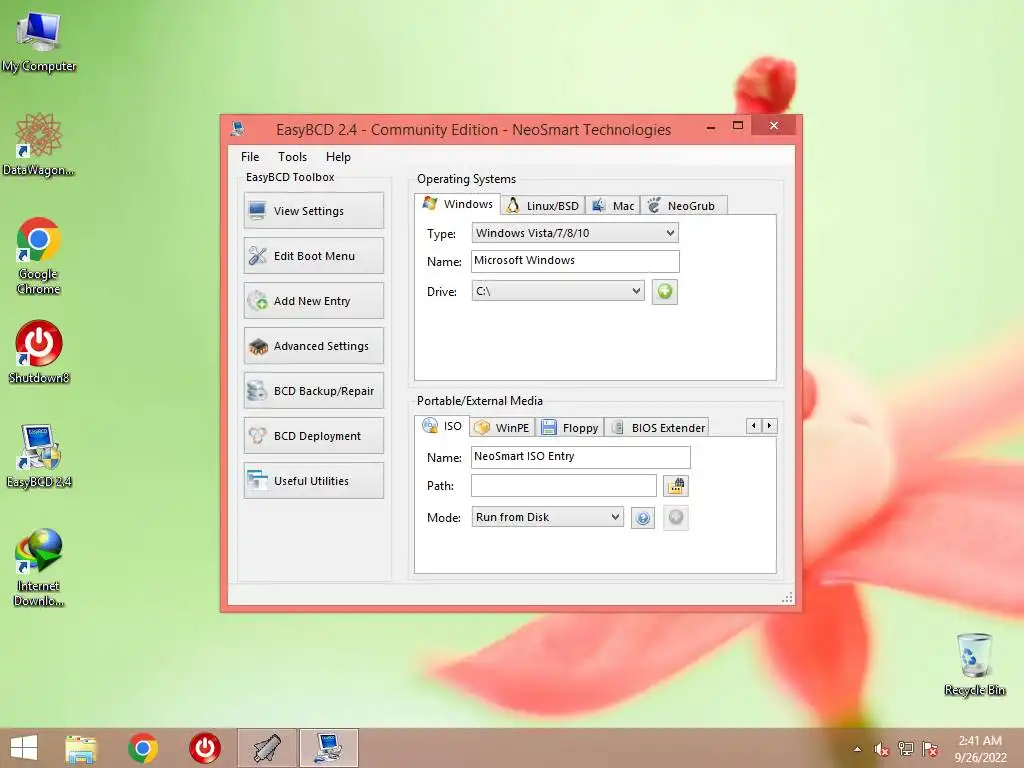The height and width of the screenshot is (768, 1024).
Task: Open Advanced Settings section
Action: (x=313, y=346)
